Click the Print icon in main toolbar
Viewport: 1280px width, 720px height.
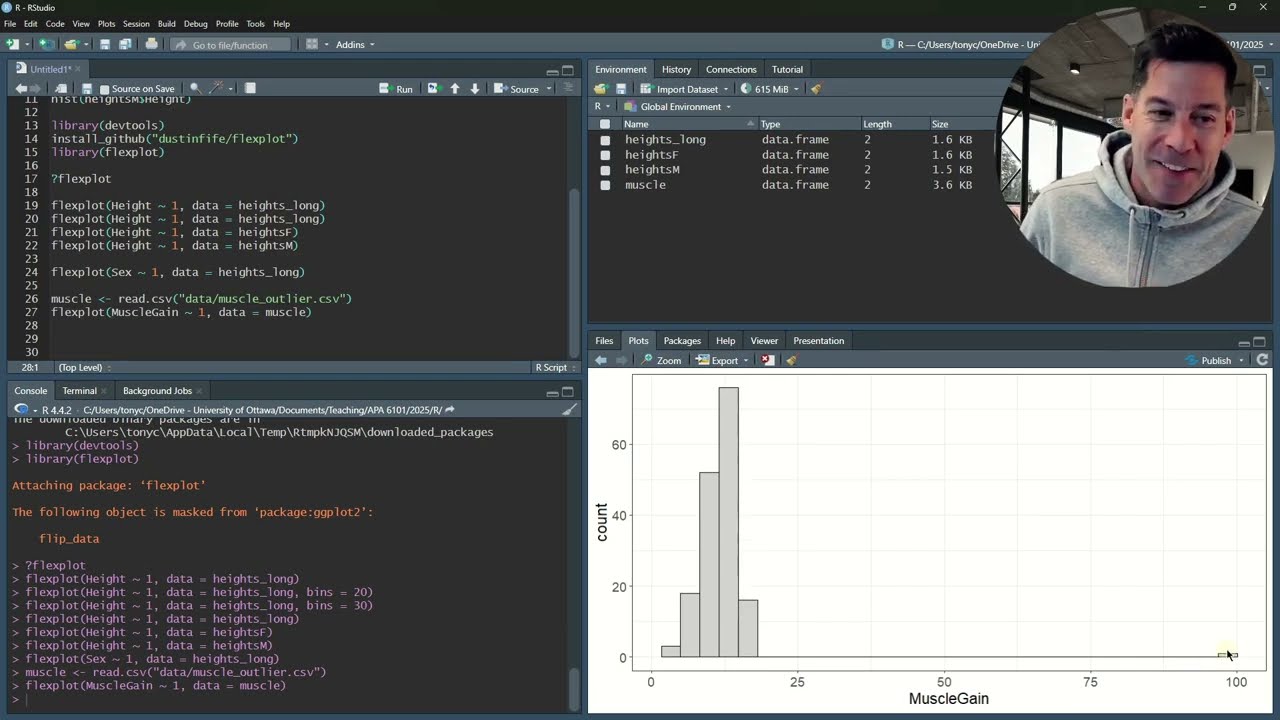pos(151,44)
